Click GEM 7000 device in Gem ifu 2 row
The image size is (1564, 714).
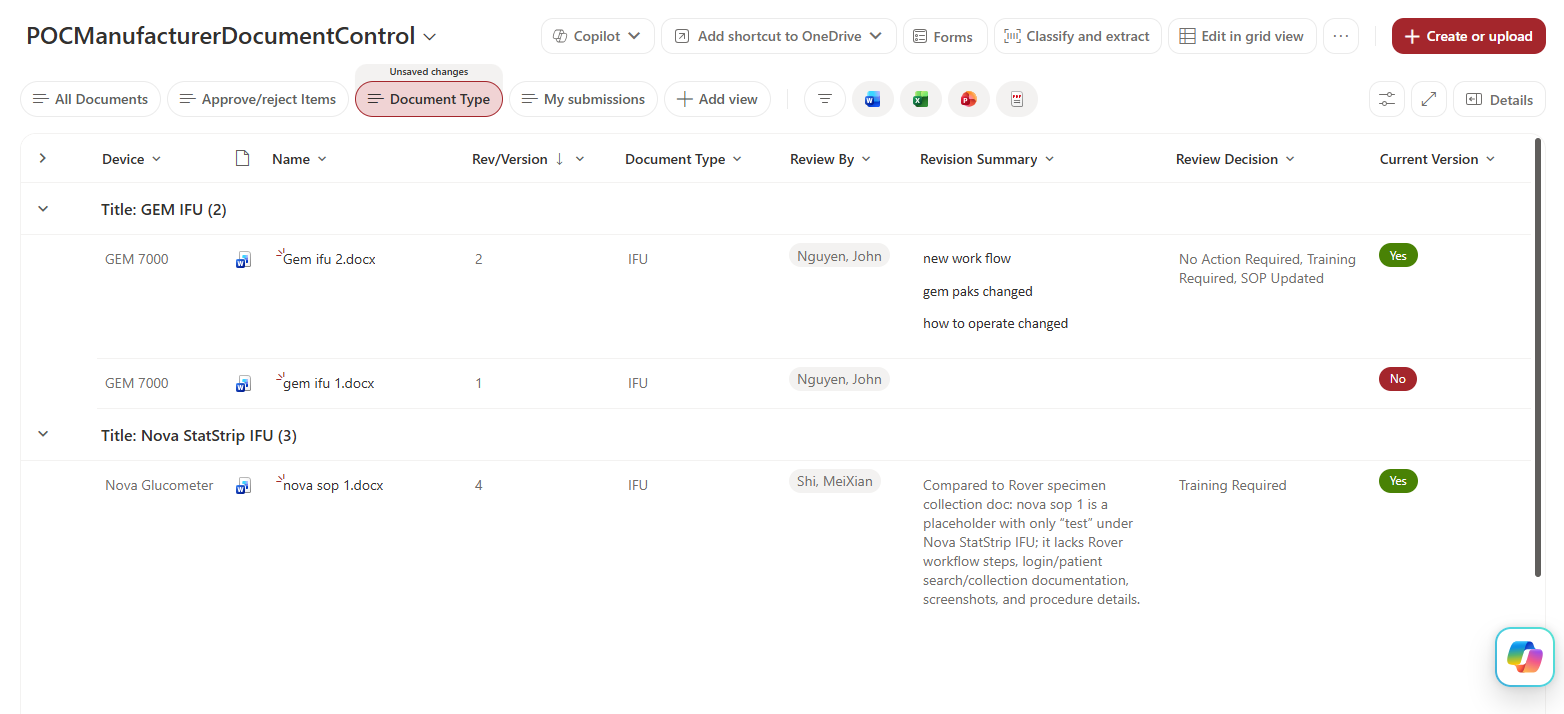137,259
